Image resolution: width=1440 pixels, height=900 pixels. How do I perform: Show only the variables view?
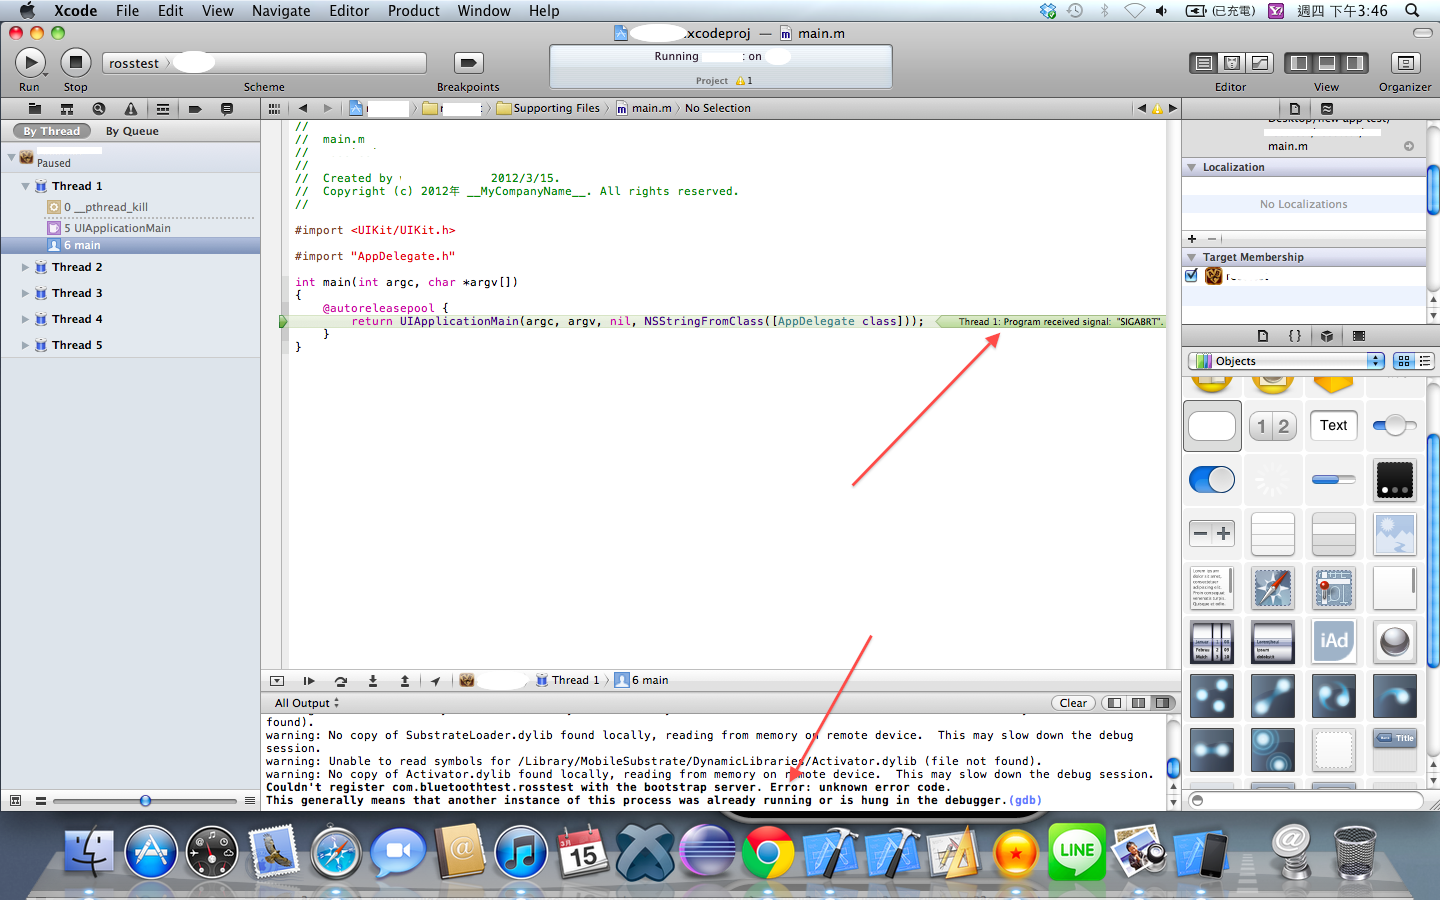pos(1114,703)
